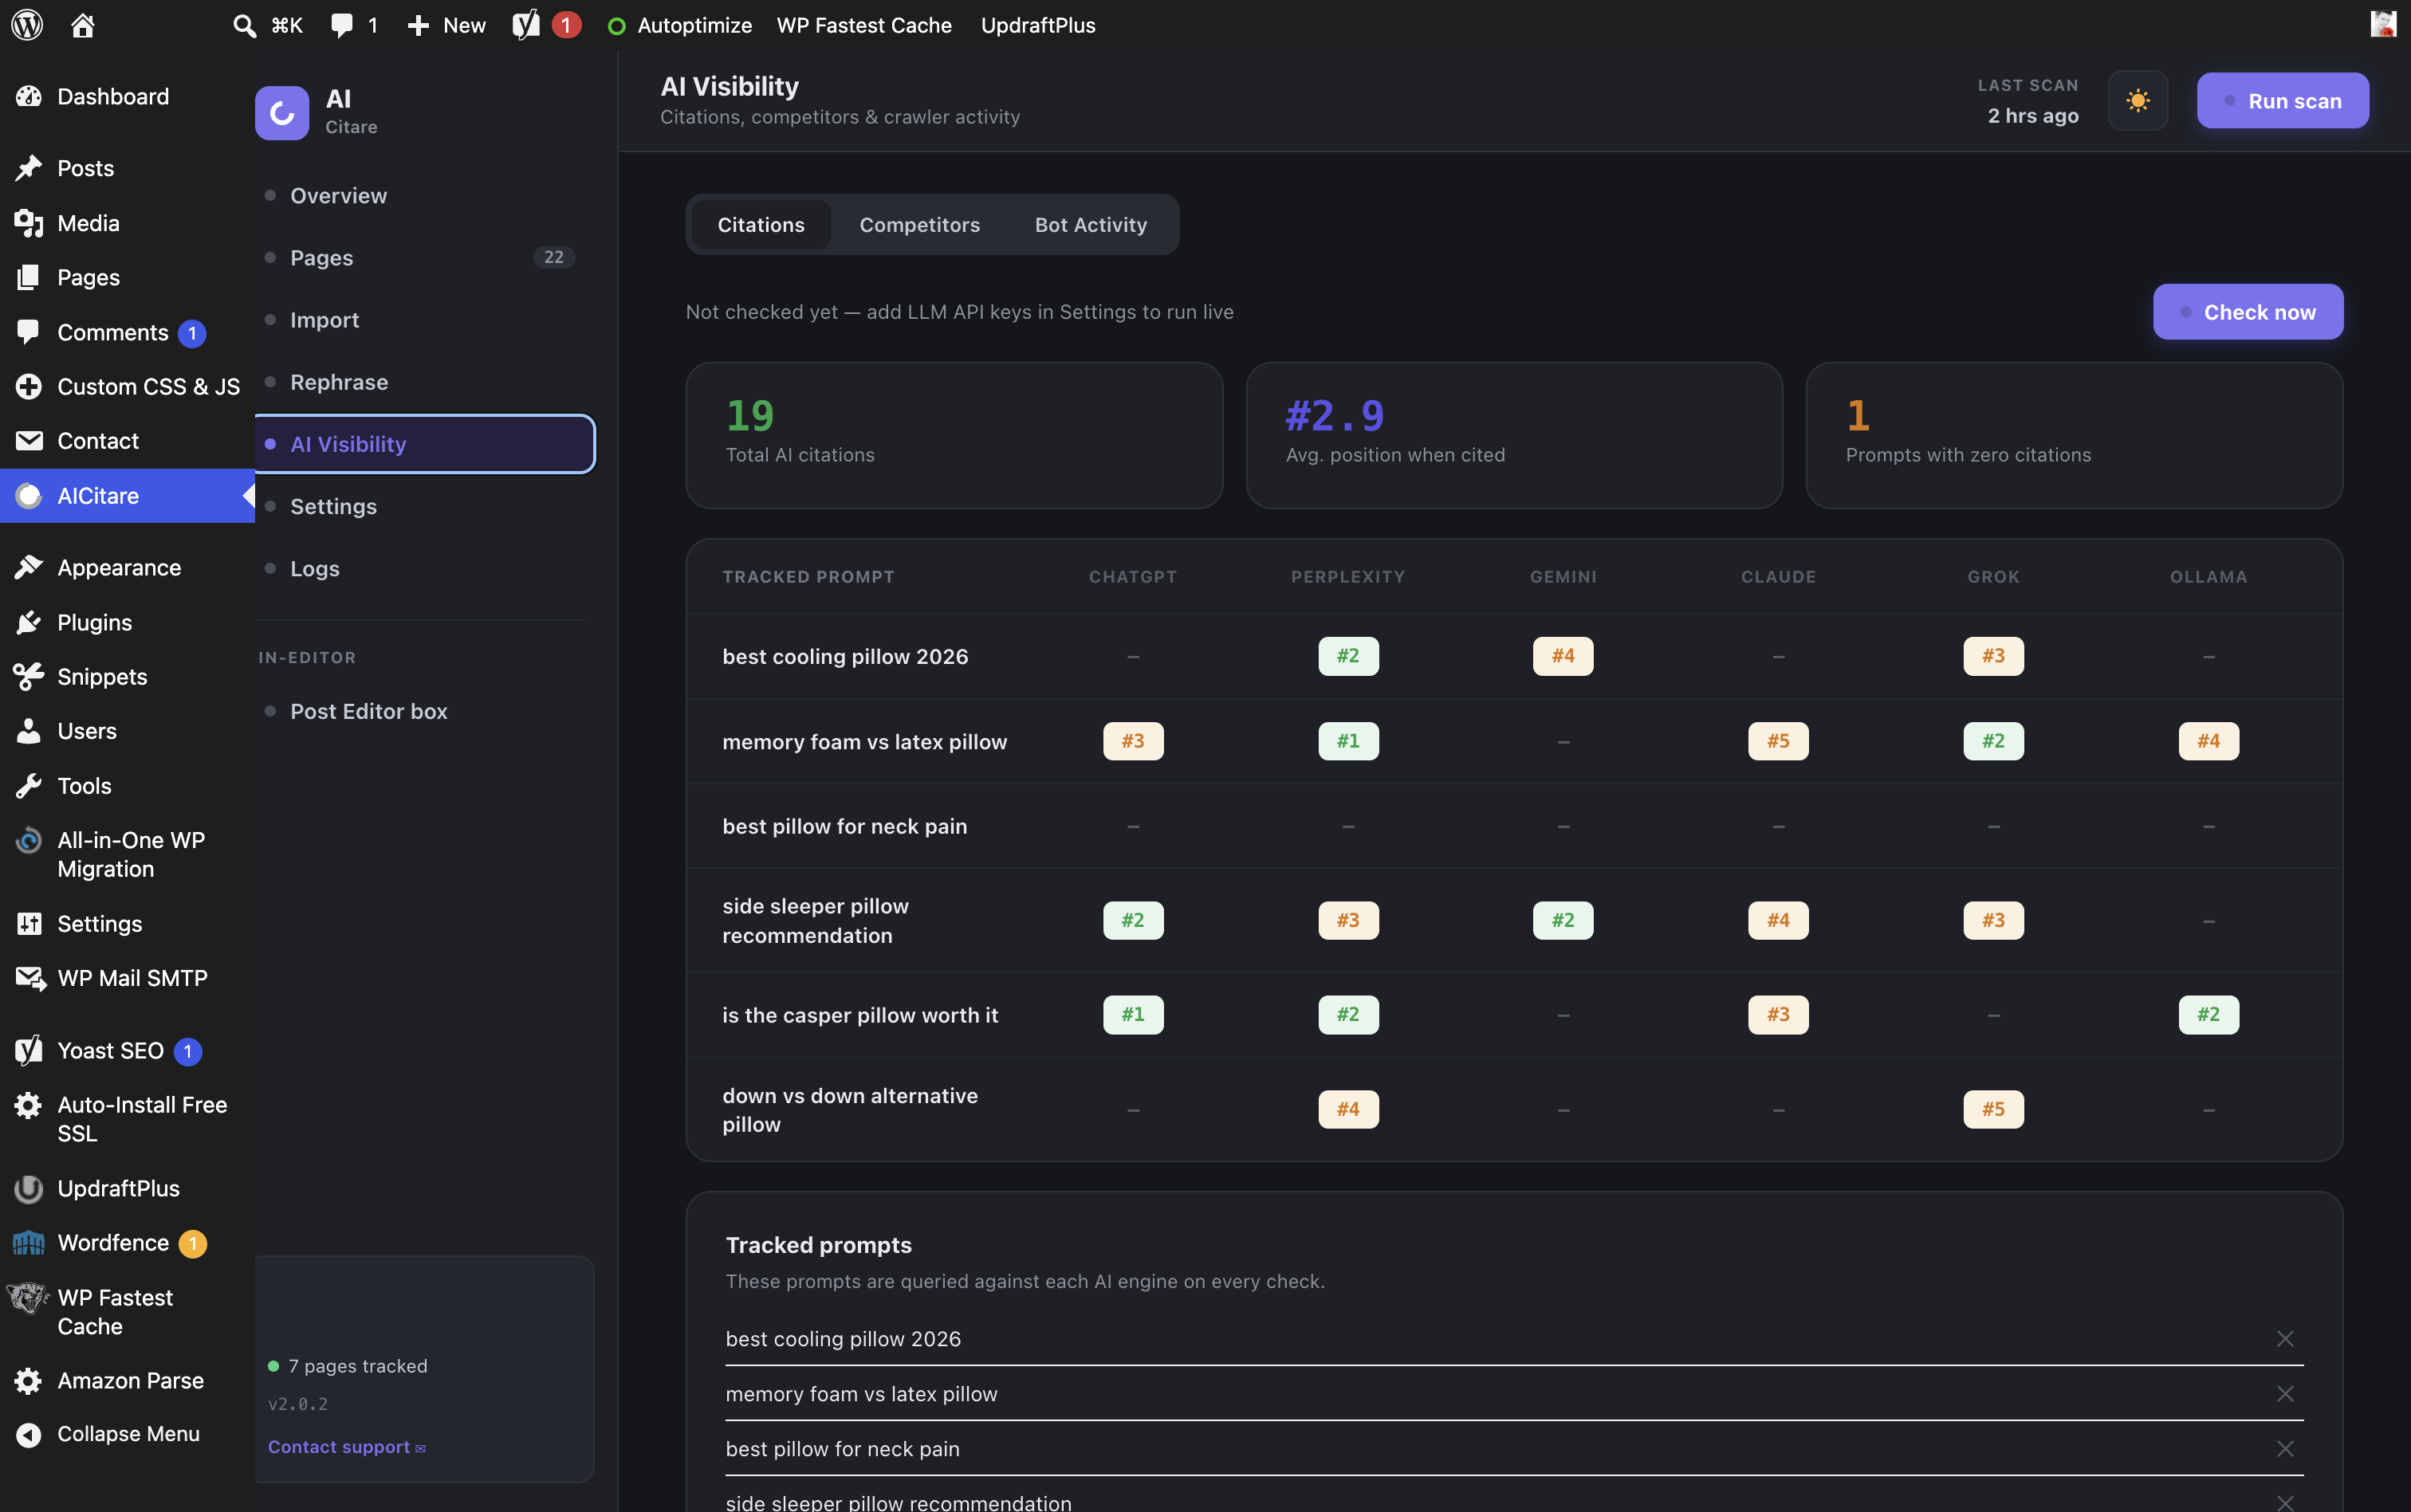Open WP Mail SMTP icon
This screenshot has width=2411, height=1512.
[30, 979]
